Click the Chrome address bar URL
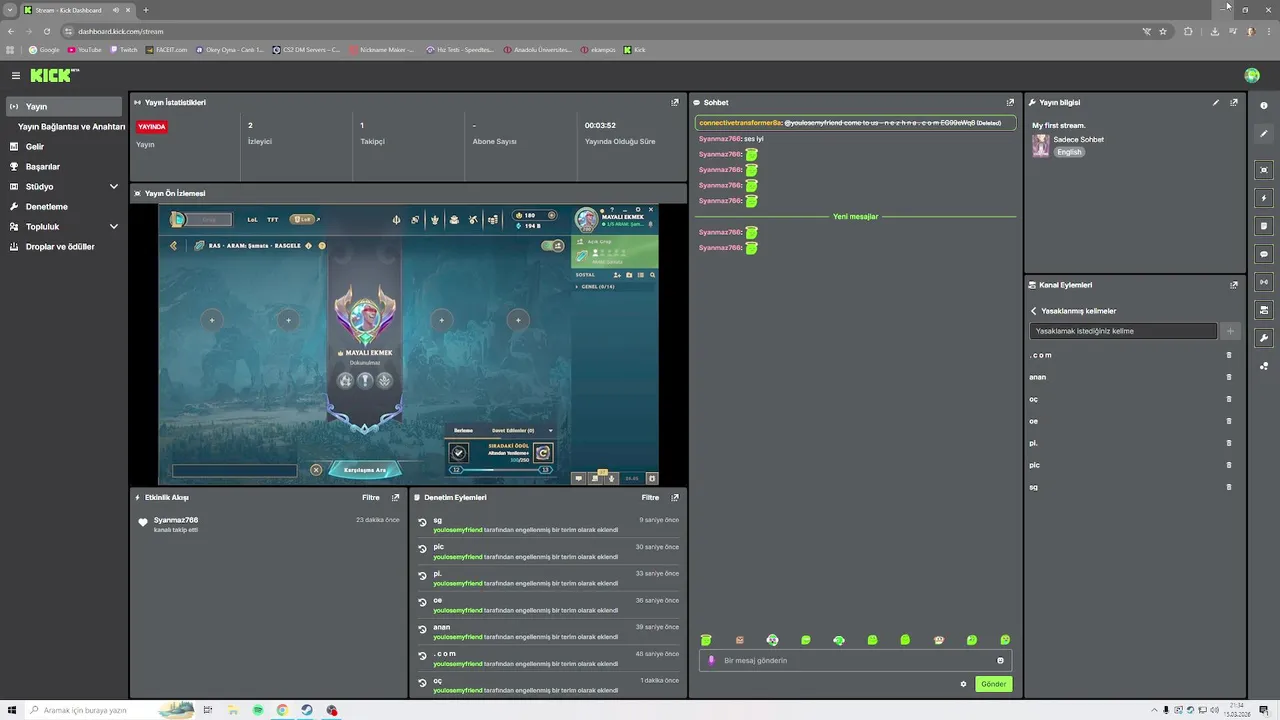 (x=121, y=31)
